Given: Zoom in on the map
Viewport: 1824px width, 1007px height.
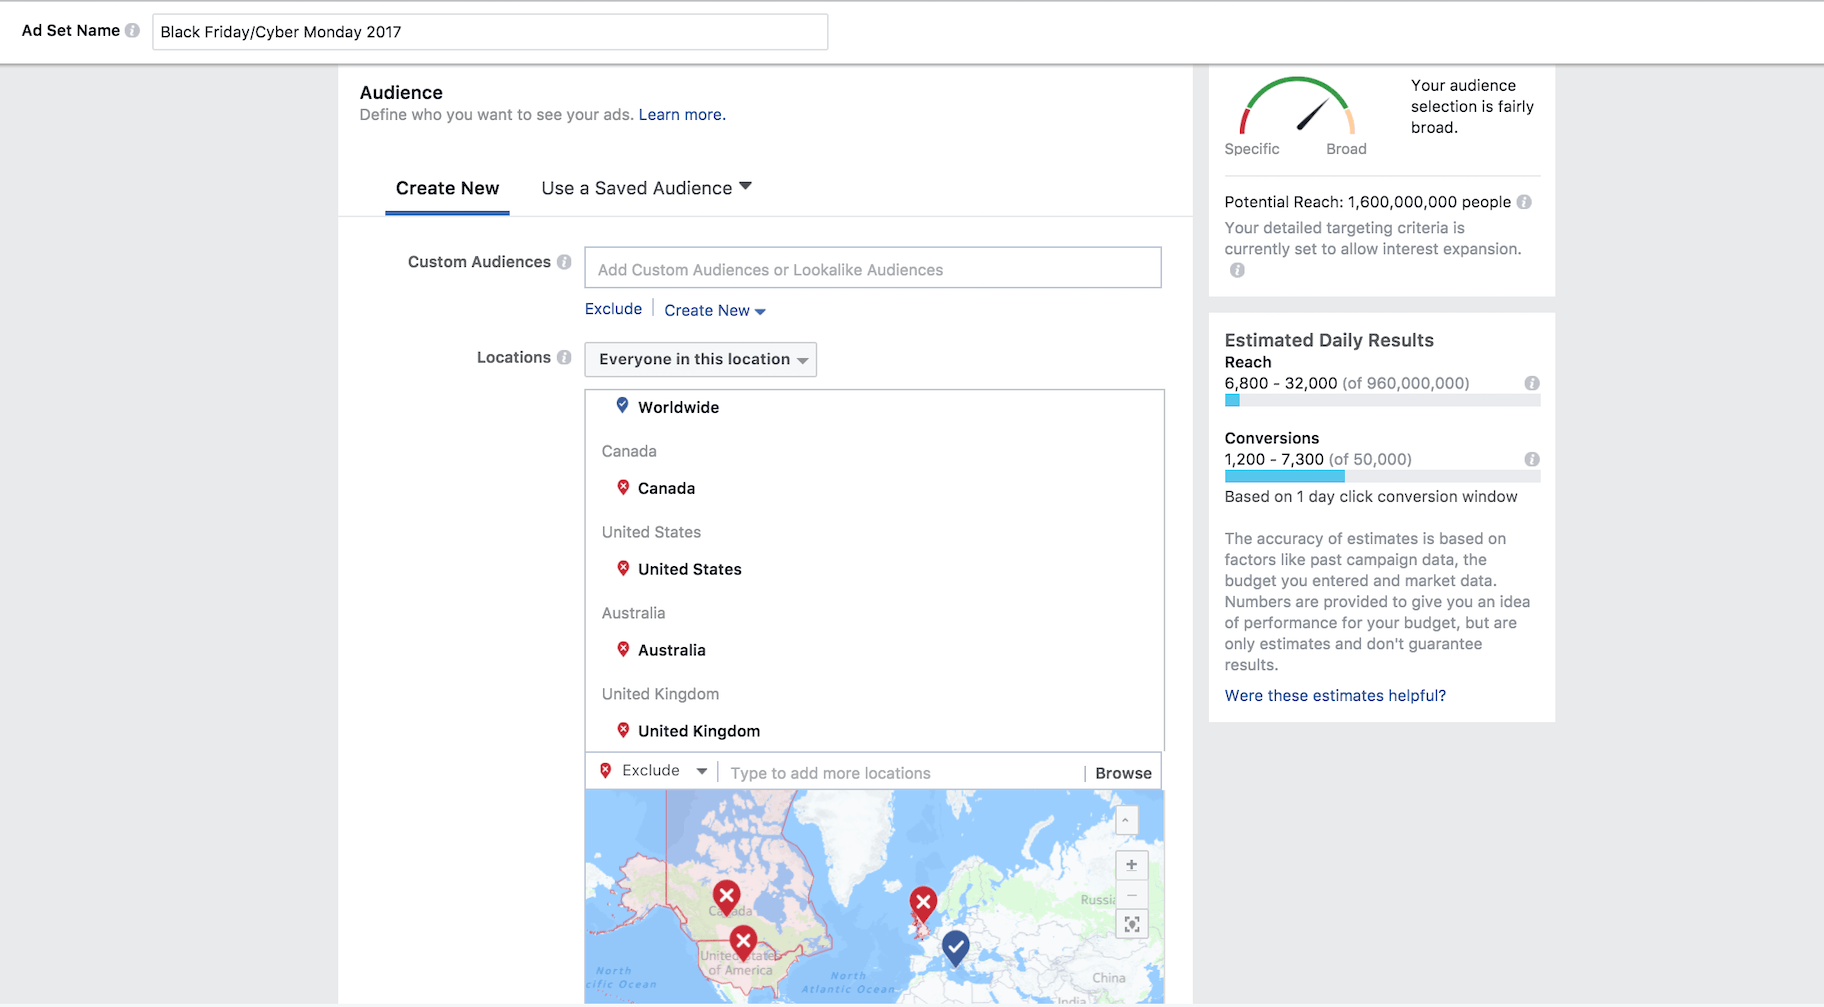Looking at the screenshot, I should pos(1131,865).
